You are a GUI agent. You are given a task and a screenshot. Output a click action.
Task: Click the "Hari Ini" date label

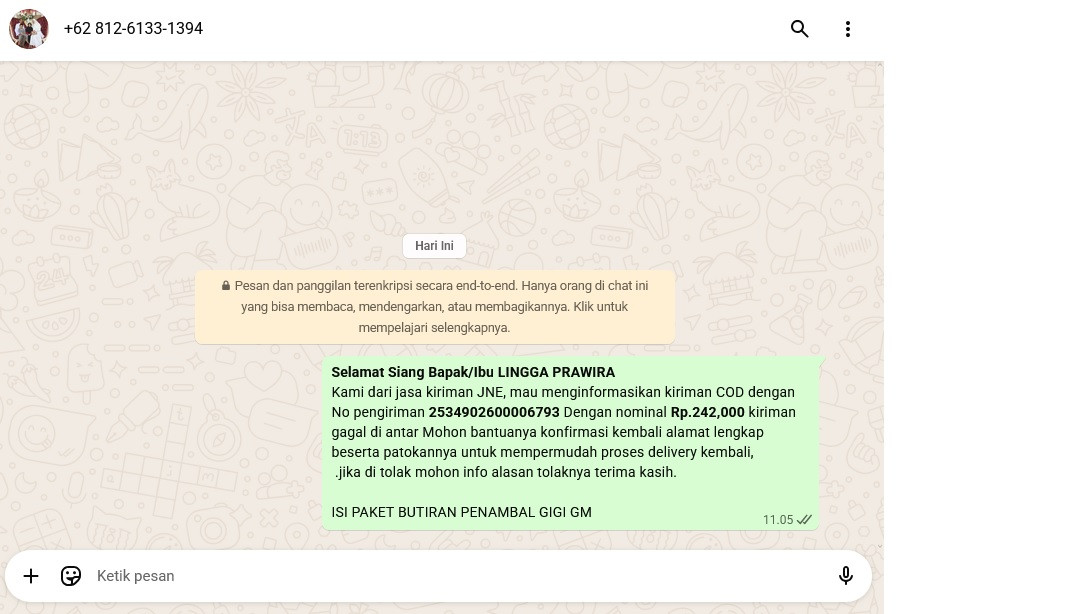pos(434,246)
